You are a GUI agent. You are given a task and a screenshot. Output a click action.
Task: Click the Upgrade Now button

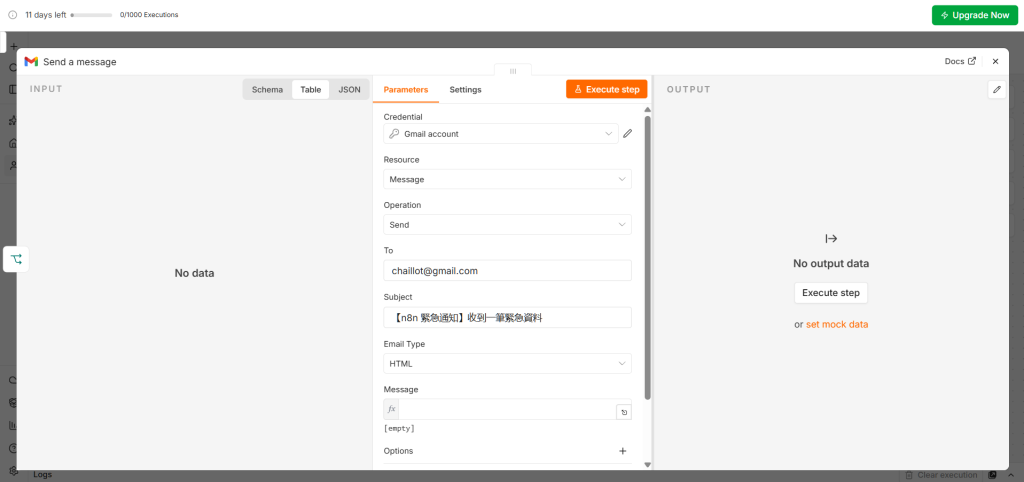pyautogui.click(x=974, y=15)
